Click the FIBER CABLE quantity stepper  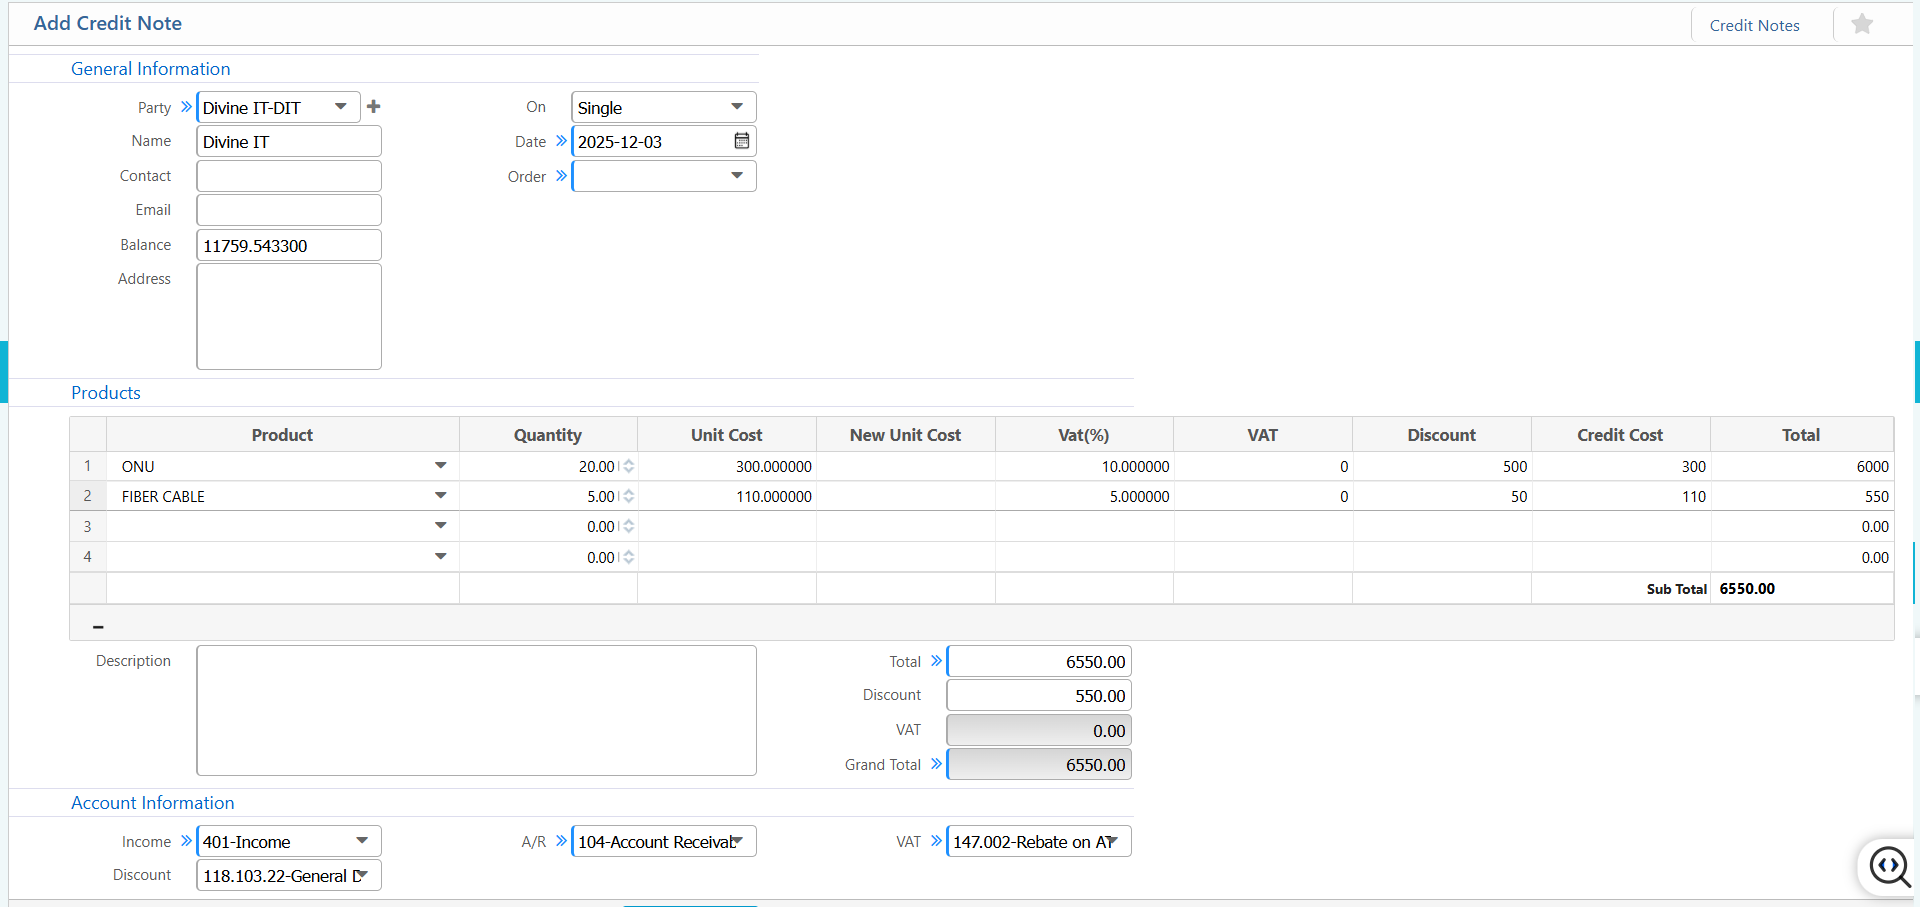[x=628, y=496]
